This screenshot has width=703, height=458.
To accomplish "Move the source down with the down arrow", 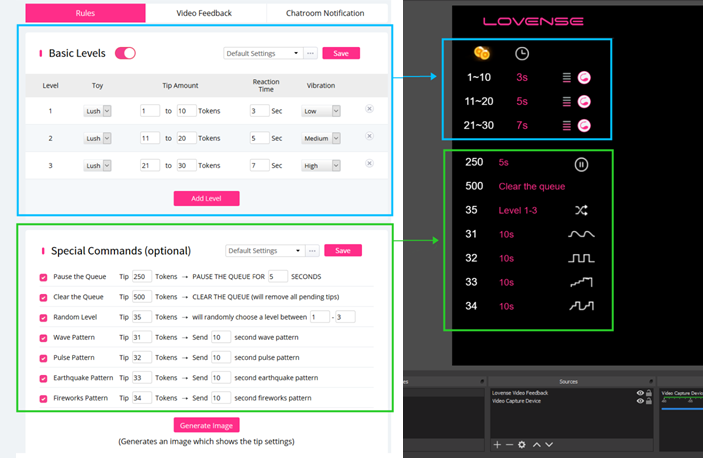I will click(548, 444).
